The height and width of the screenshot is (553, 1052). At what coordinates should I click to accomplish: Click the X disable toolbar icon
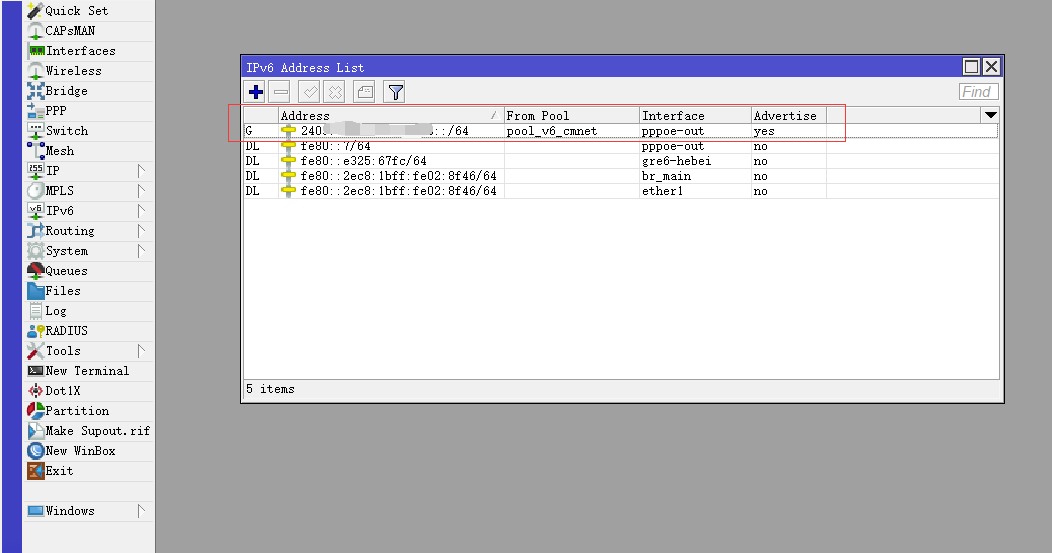click(x=335, y=92)
